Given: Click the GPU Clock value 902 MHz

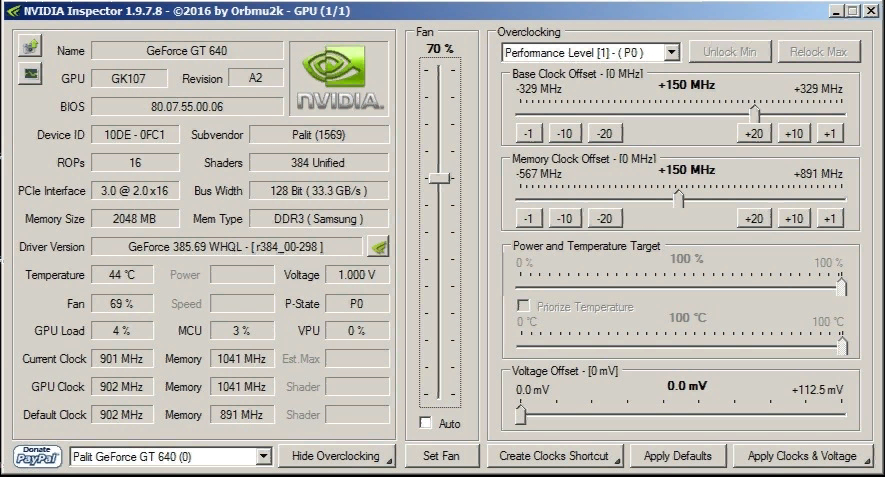Looking at the screenshot, I should (x=122, y=387).
